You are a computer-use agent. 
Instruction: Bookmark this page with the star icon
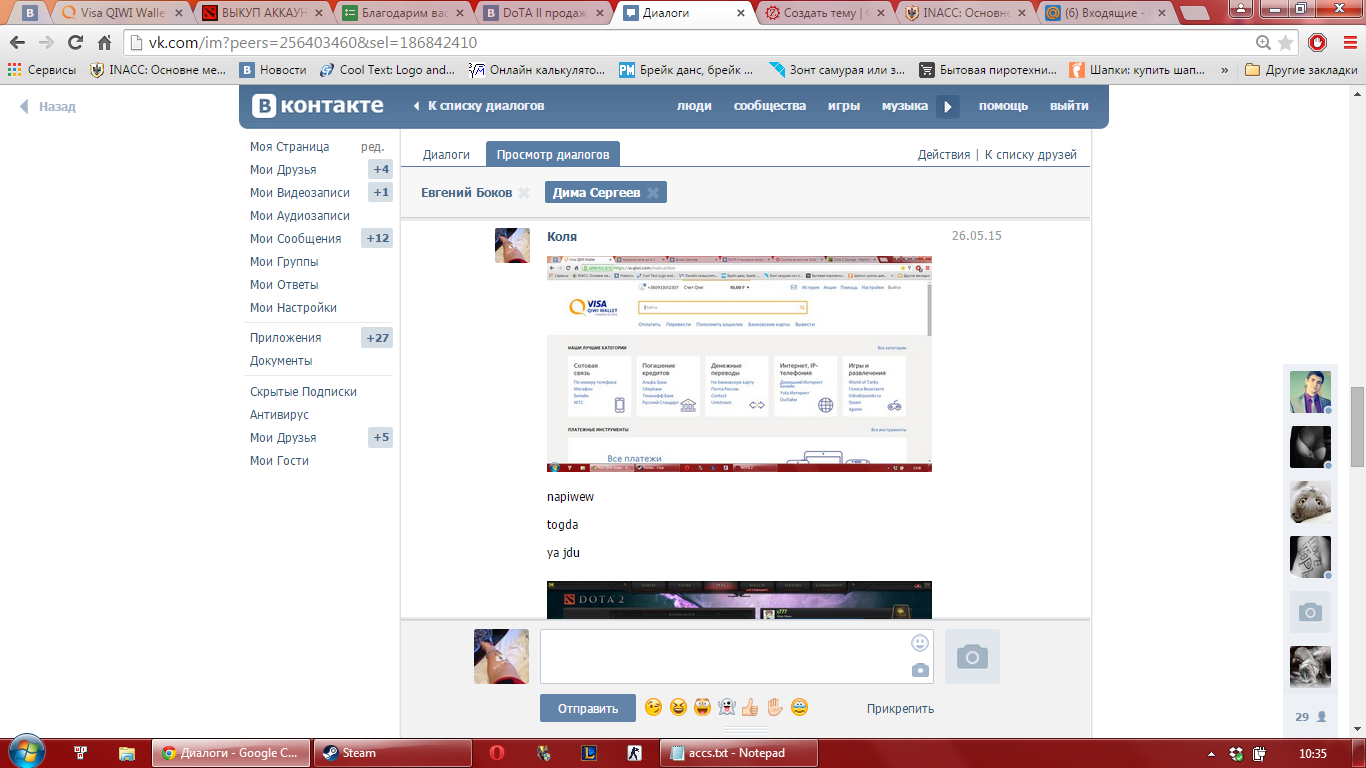click(1286, 43)
